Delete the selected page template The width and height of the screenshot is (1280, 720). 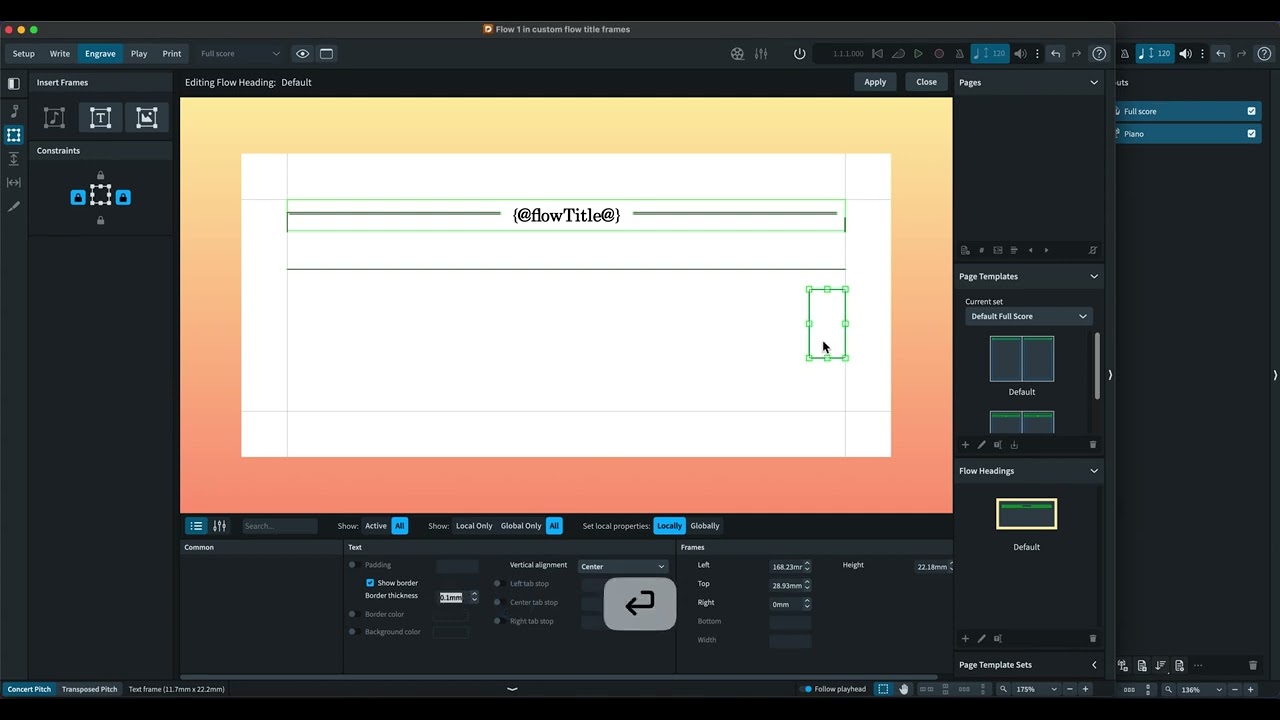point(1093,445)
